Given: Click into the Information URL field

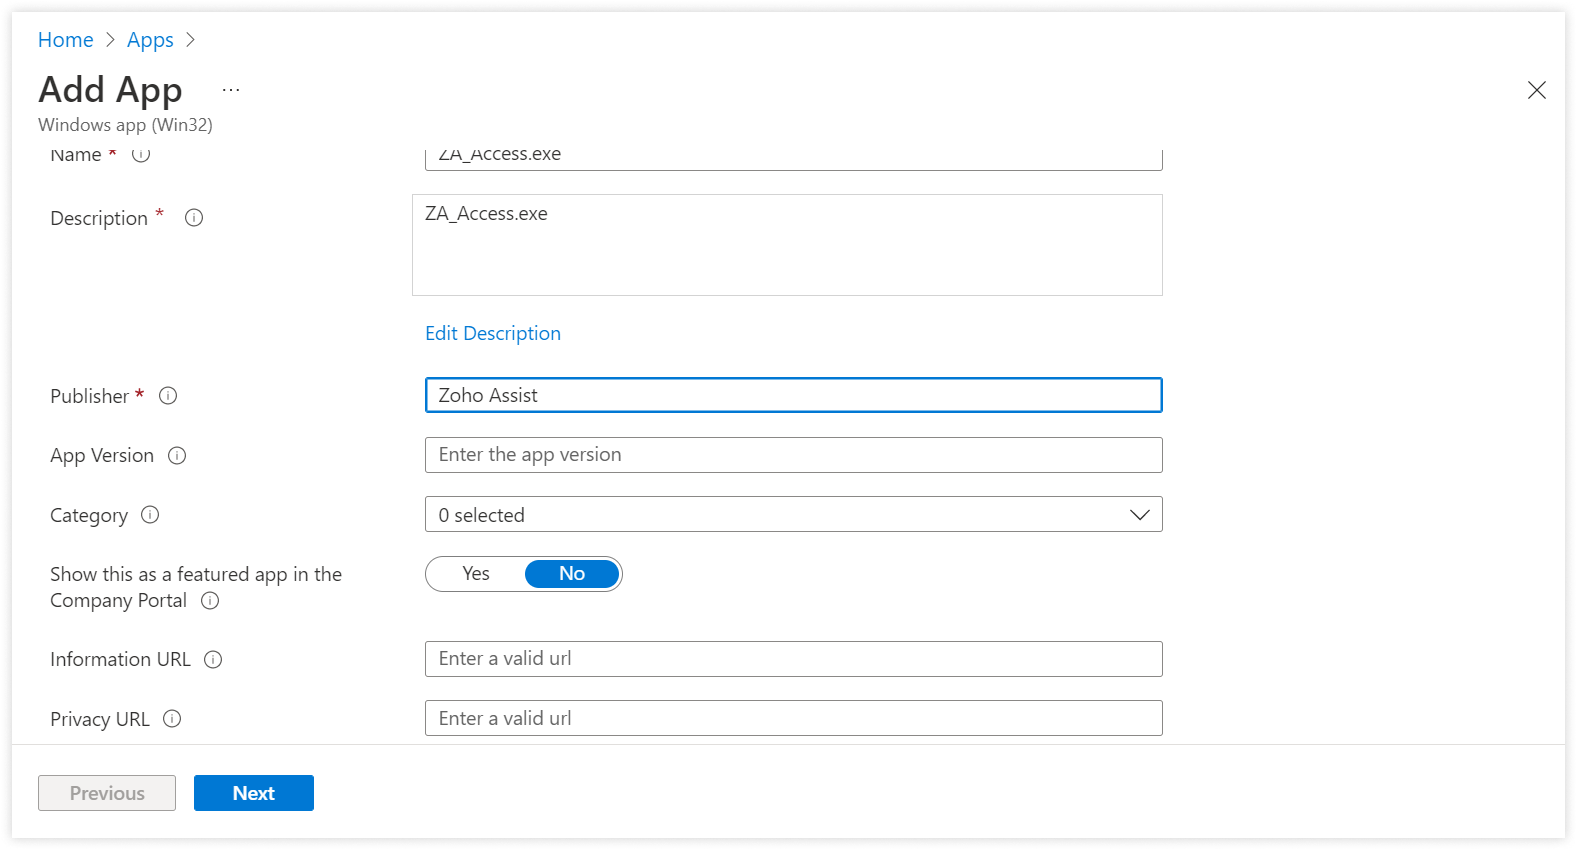Looking at the screenshot, I should [793, 659].
